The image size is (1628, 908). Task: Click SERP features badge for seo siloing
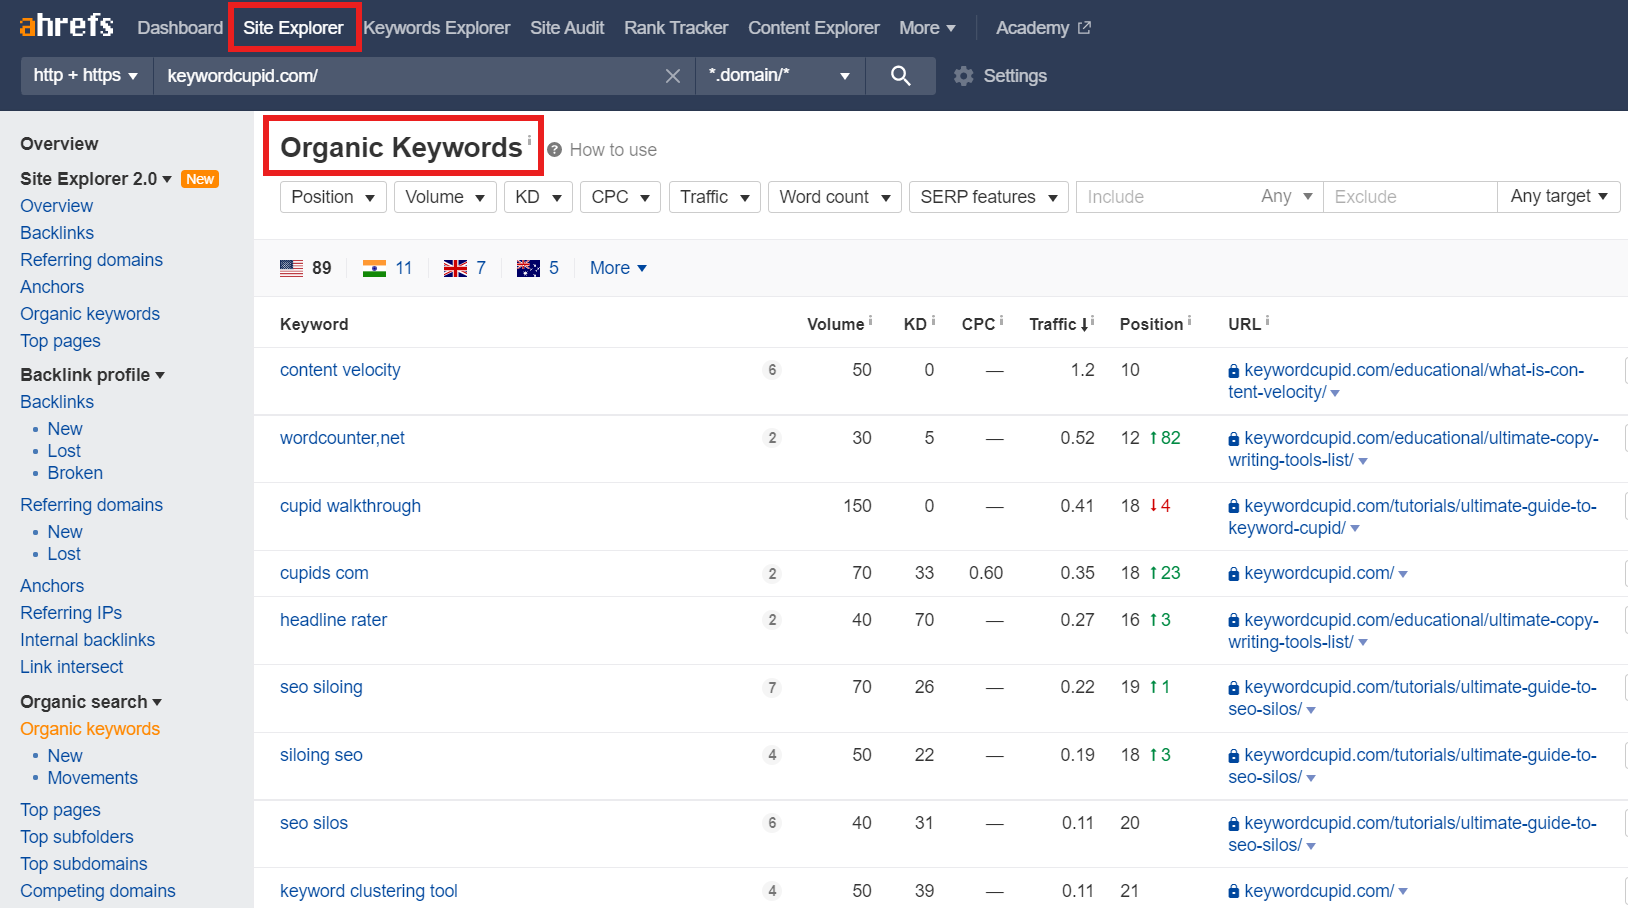click(772, 687)
